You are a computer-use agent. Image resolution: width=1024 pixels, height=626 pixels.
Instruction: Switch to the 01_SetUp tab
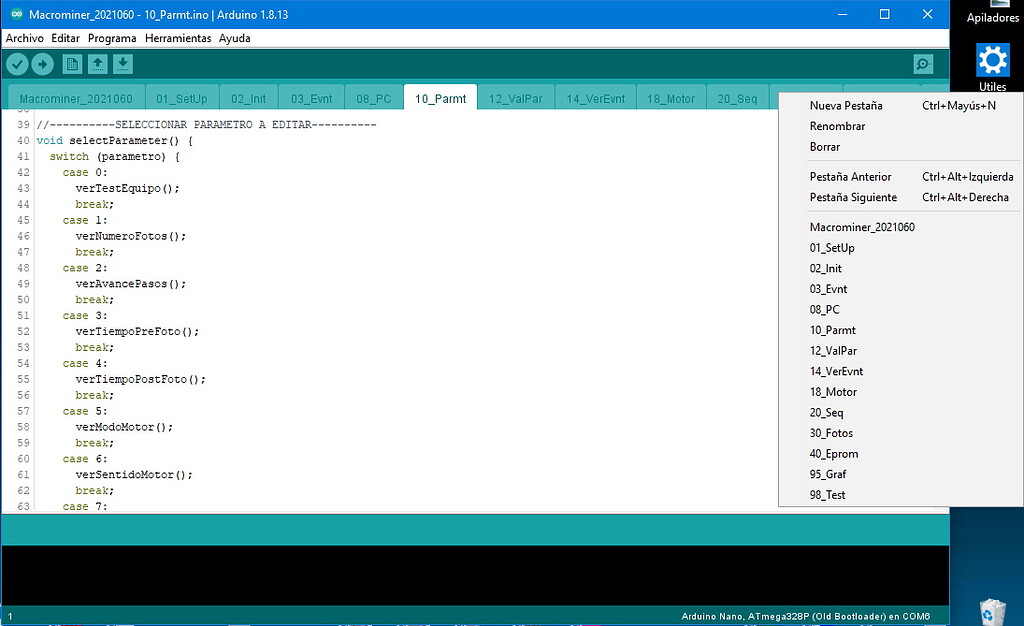click(182, 96)
